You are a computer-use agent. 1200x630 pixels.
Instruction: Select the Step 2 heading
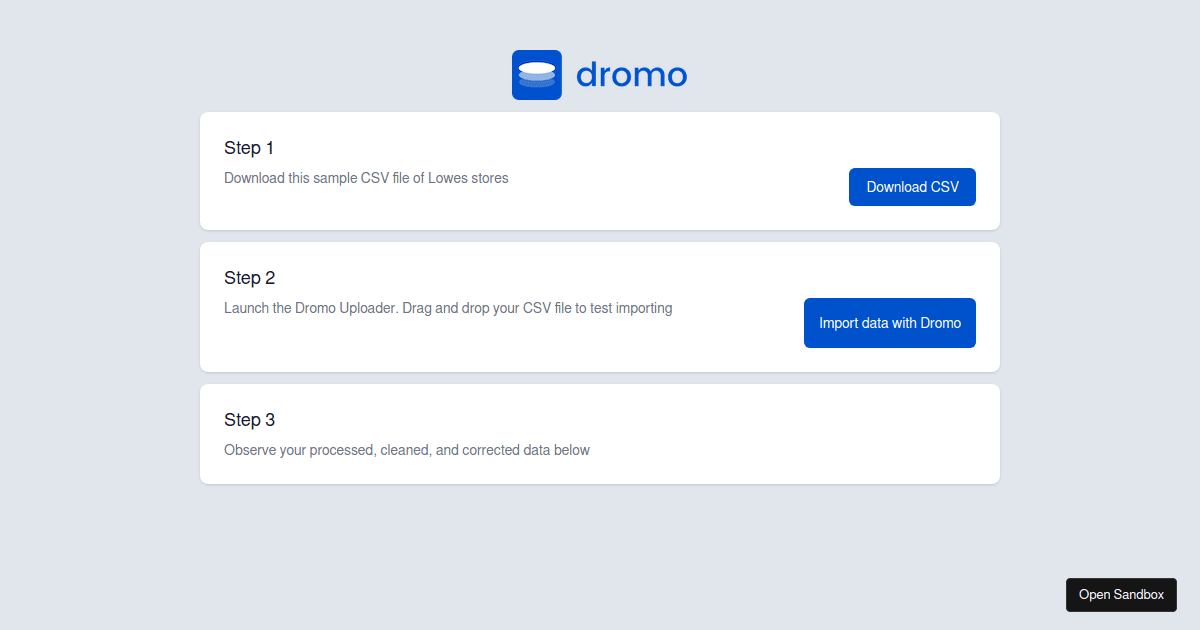249,278
